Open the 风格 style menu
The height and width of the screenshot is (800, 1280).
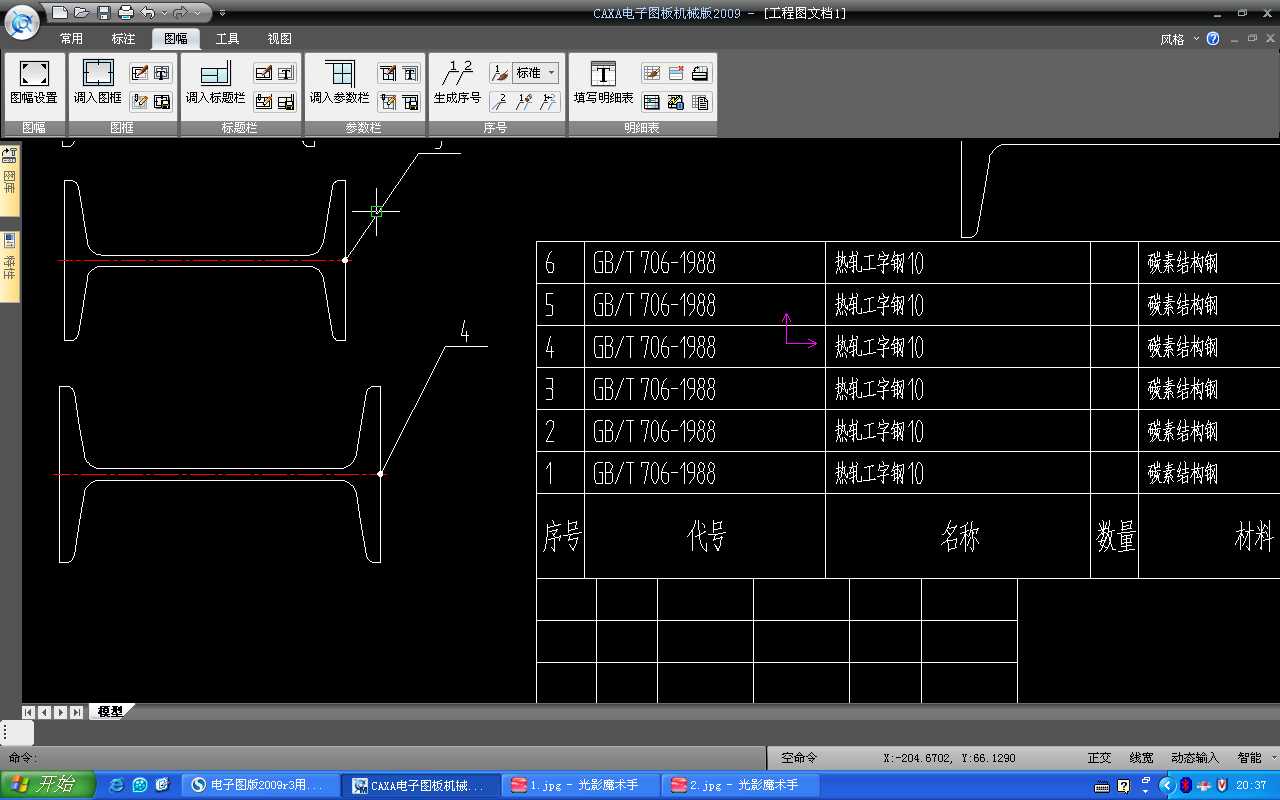[1180, 39]
